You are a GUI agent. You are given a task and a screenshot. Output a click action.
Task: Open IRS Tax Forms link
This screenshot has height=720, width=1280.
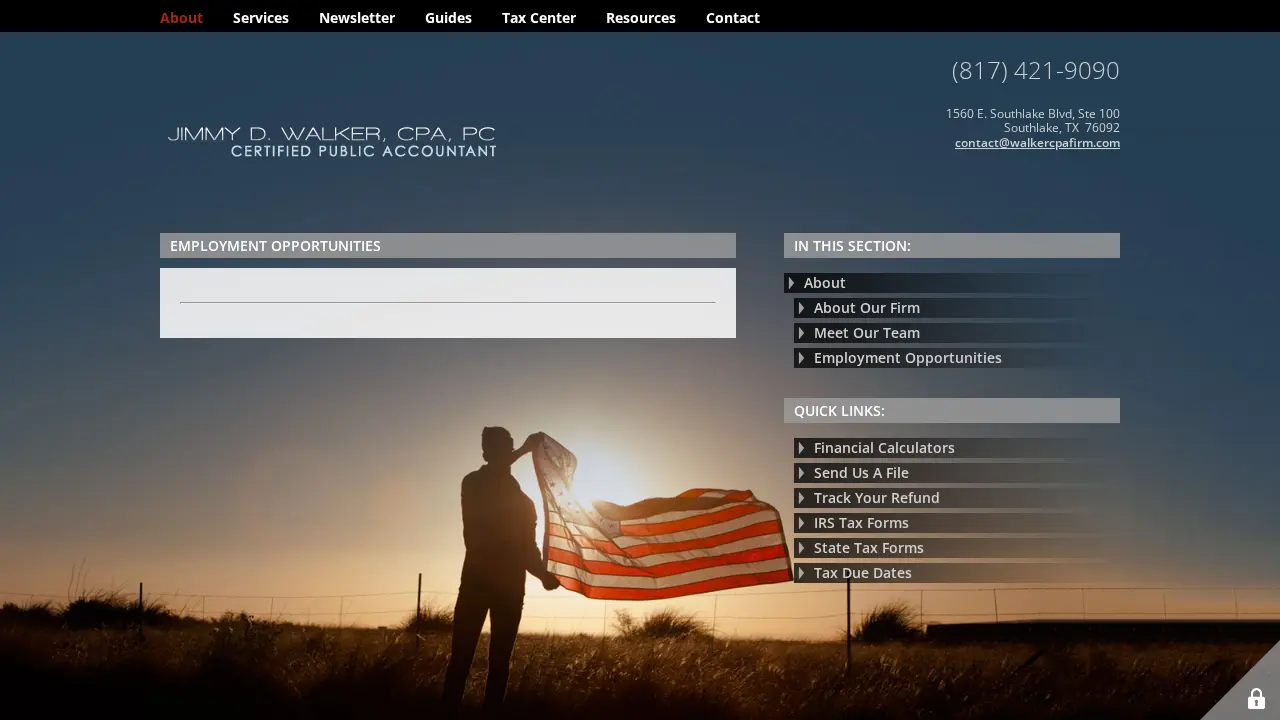pyautogui.click(x=957, y=523)
